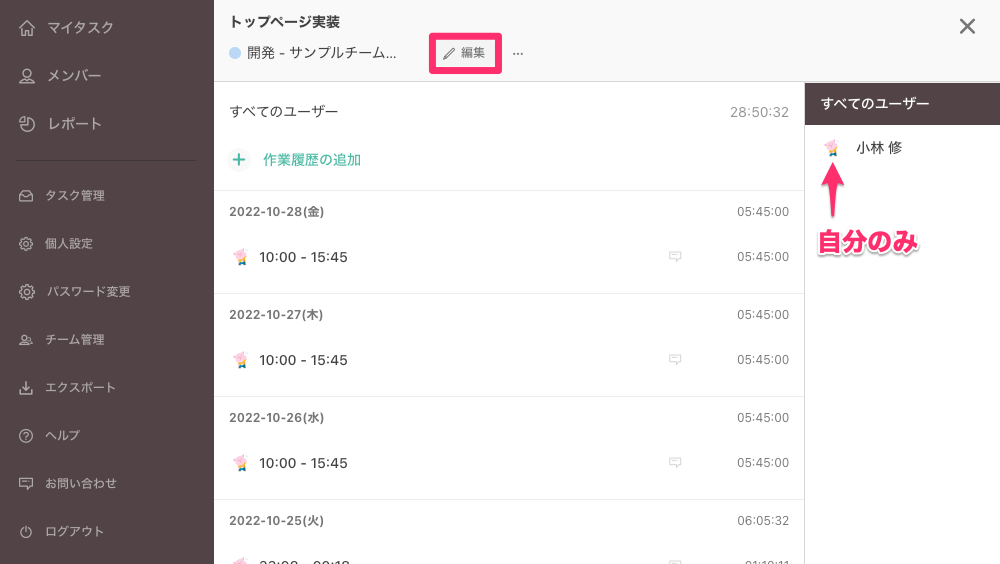The width and height of the screenshot is (1000, 564).
Task: Select タスク管理 in the sidebar
Action: click(x=74, y=196)
